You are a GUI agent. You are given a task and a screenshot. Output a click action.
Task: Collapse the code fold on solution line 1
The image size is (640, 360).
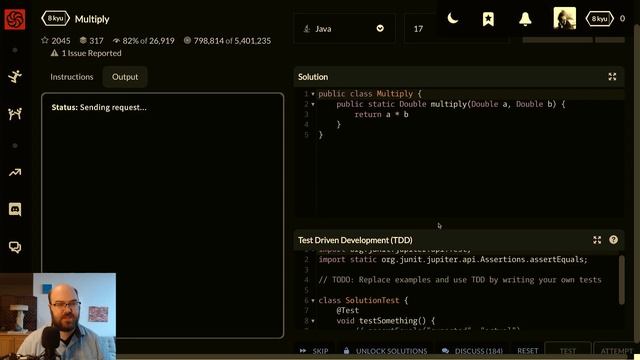coord(313,94)
